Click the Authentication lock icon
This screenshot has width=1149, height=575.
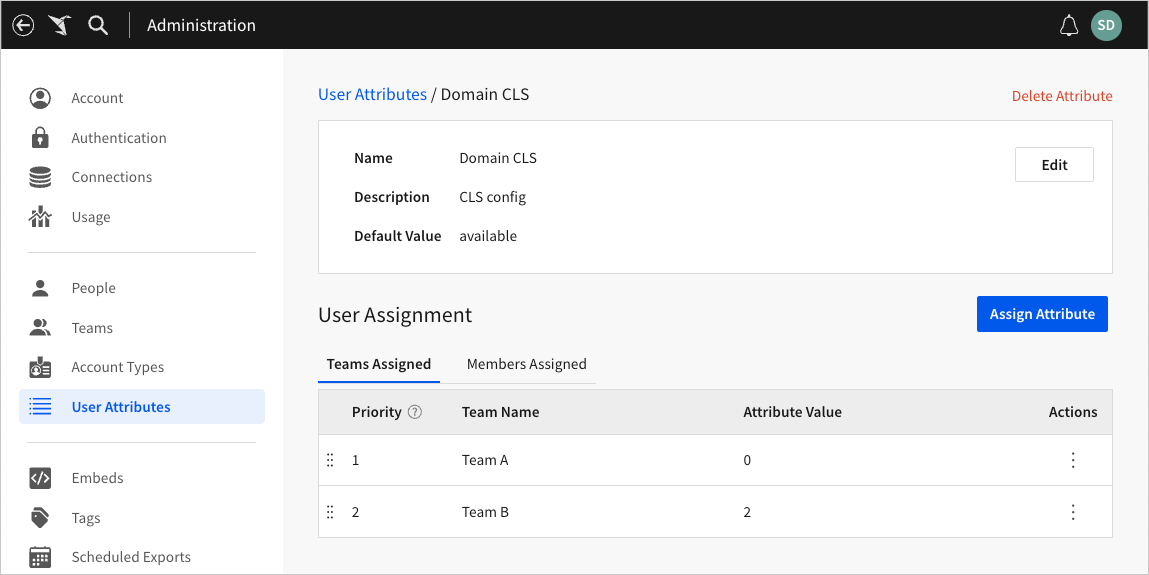click(40, 138)
